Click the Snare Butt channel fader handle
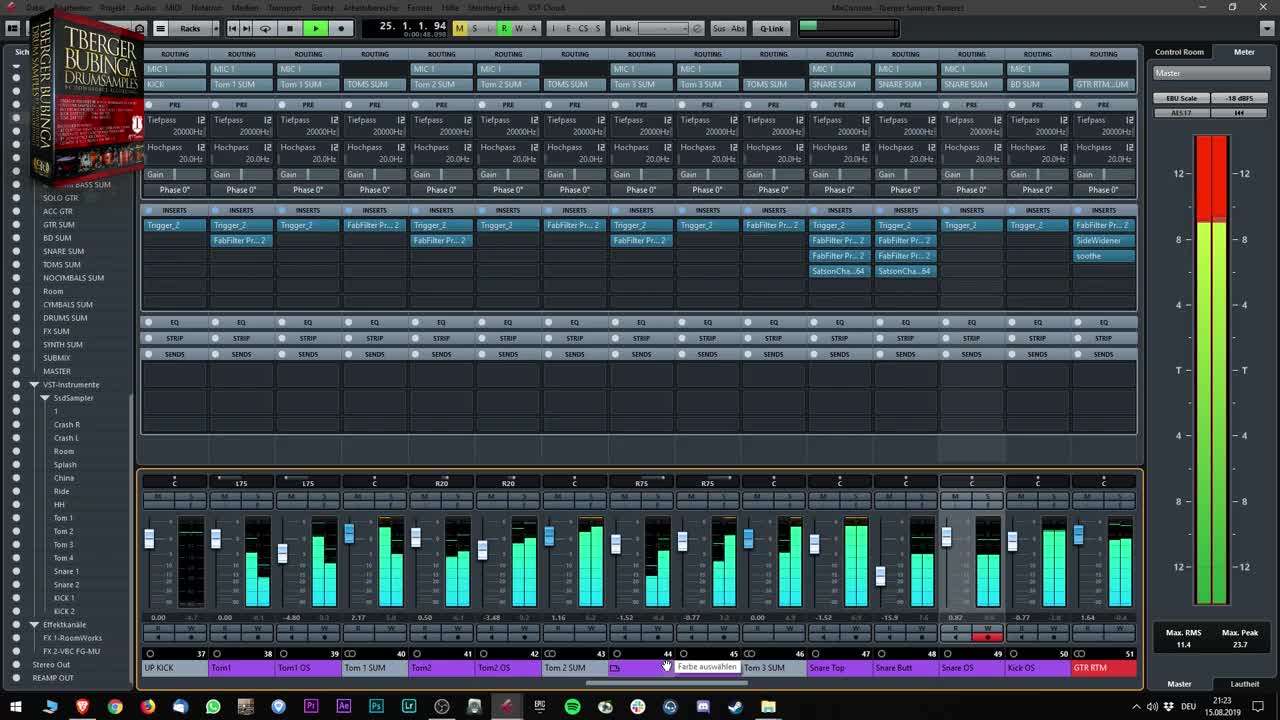1280x720 pixels. pyautogui.click(x=880, y=576)
